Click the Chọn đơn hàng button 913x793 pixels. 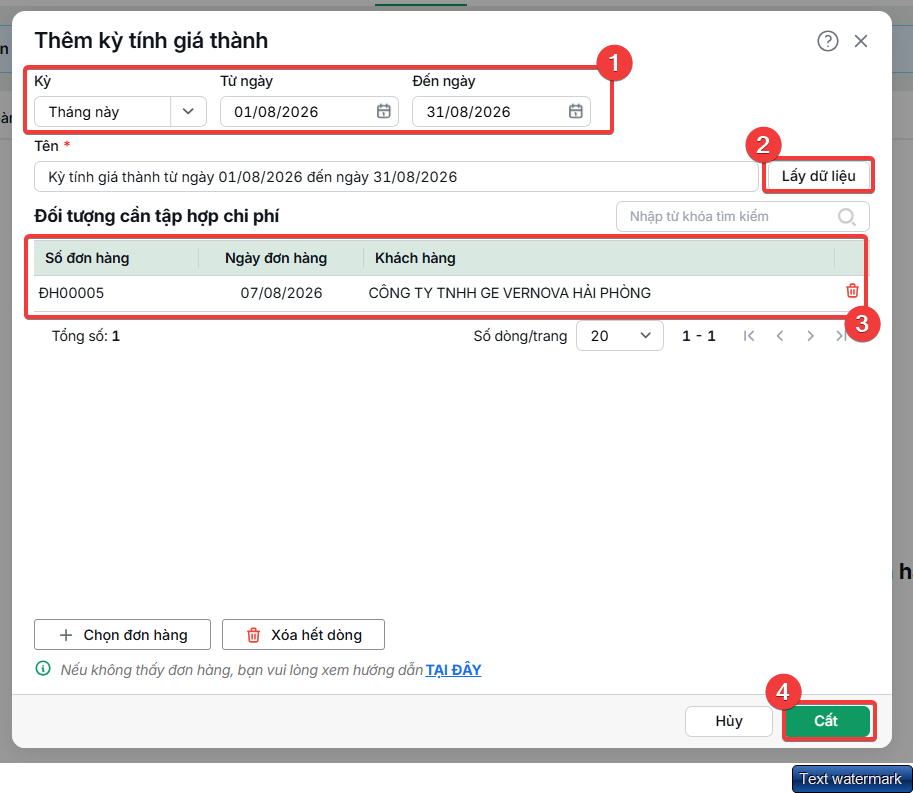122,635
